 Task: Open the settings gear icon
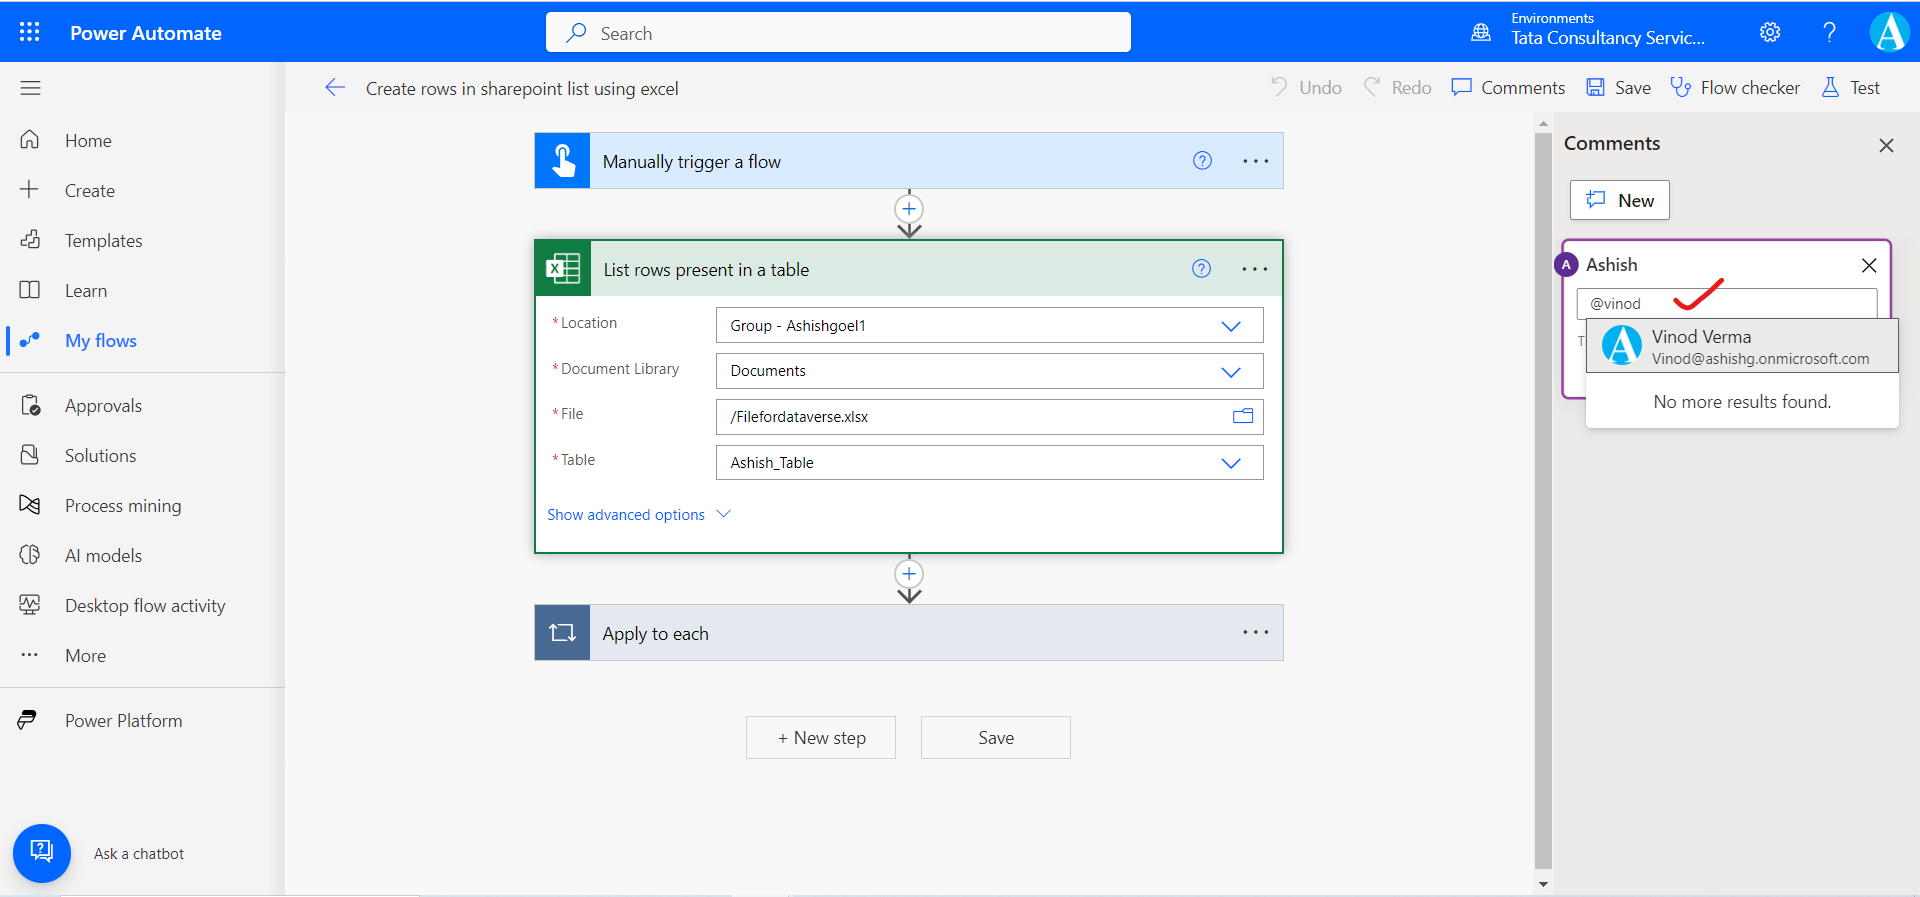click(1770, 32)
